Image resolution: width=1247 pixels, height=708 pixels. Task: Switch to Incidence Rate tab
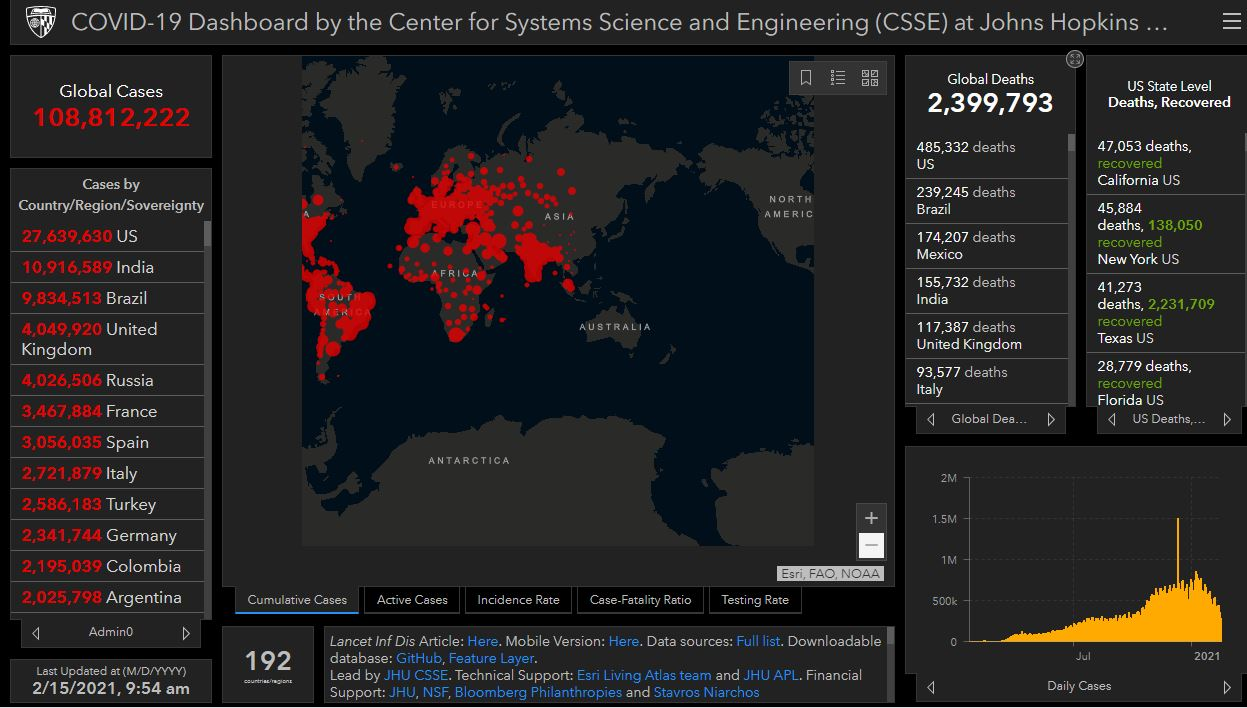pyautogui.click(x=518, y=600)
